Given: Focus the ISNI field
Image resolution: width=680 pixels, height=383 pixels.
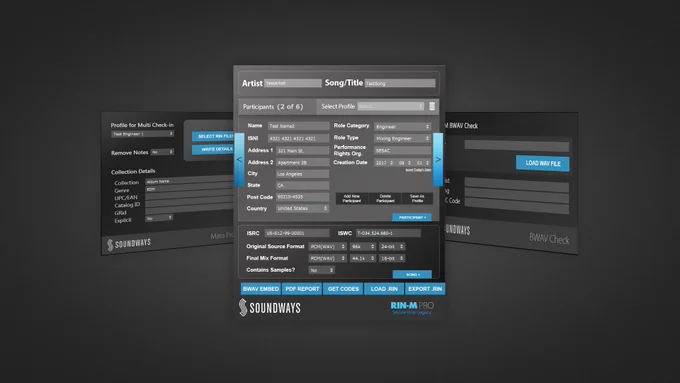Looking at the screenshot, I should tap(298, 138).
